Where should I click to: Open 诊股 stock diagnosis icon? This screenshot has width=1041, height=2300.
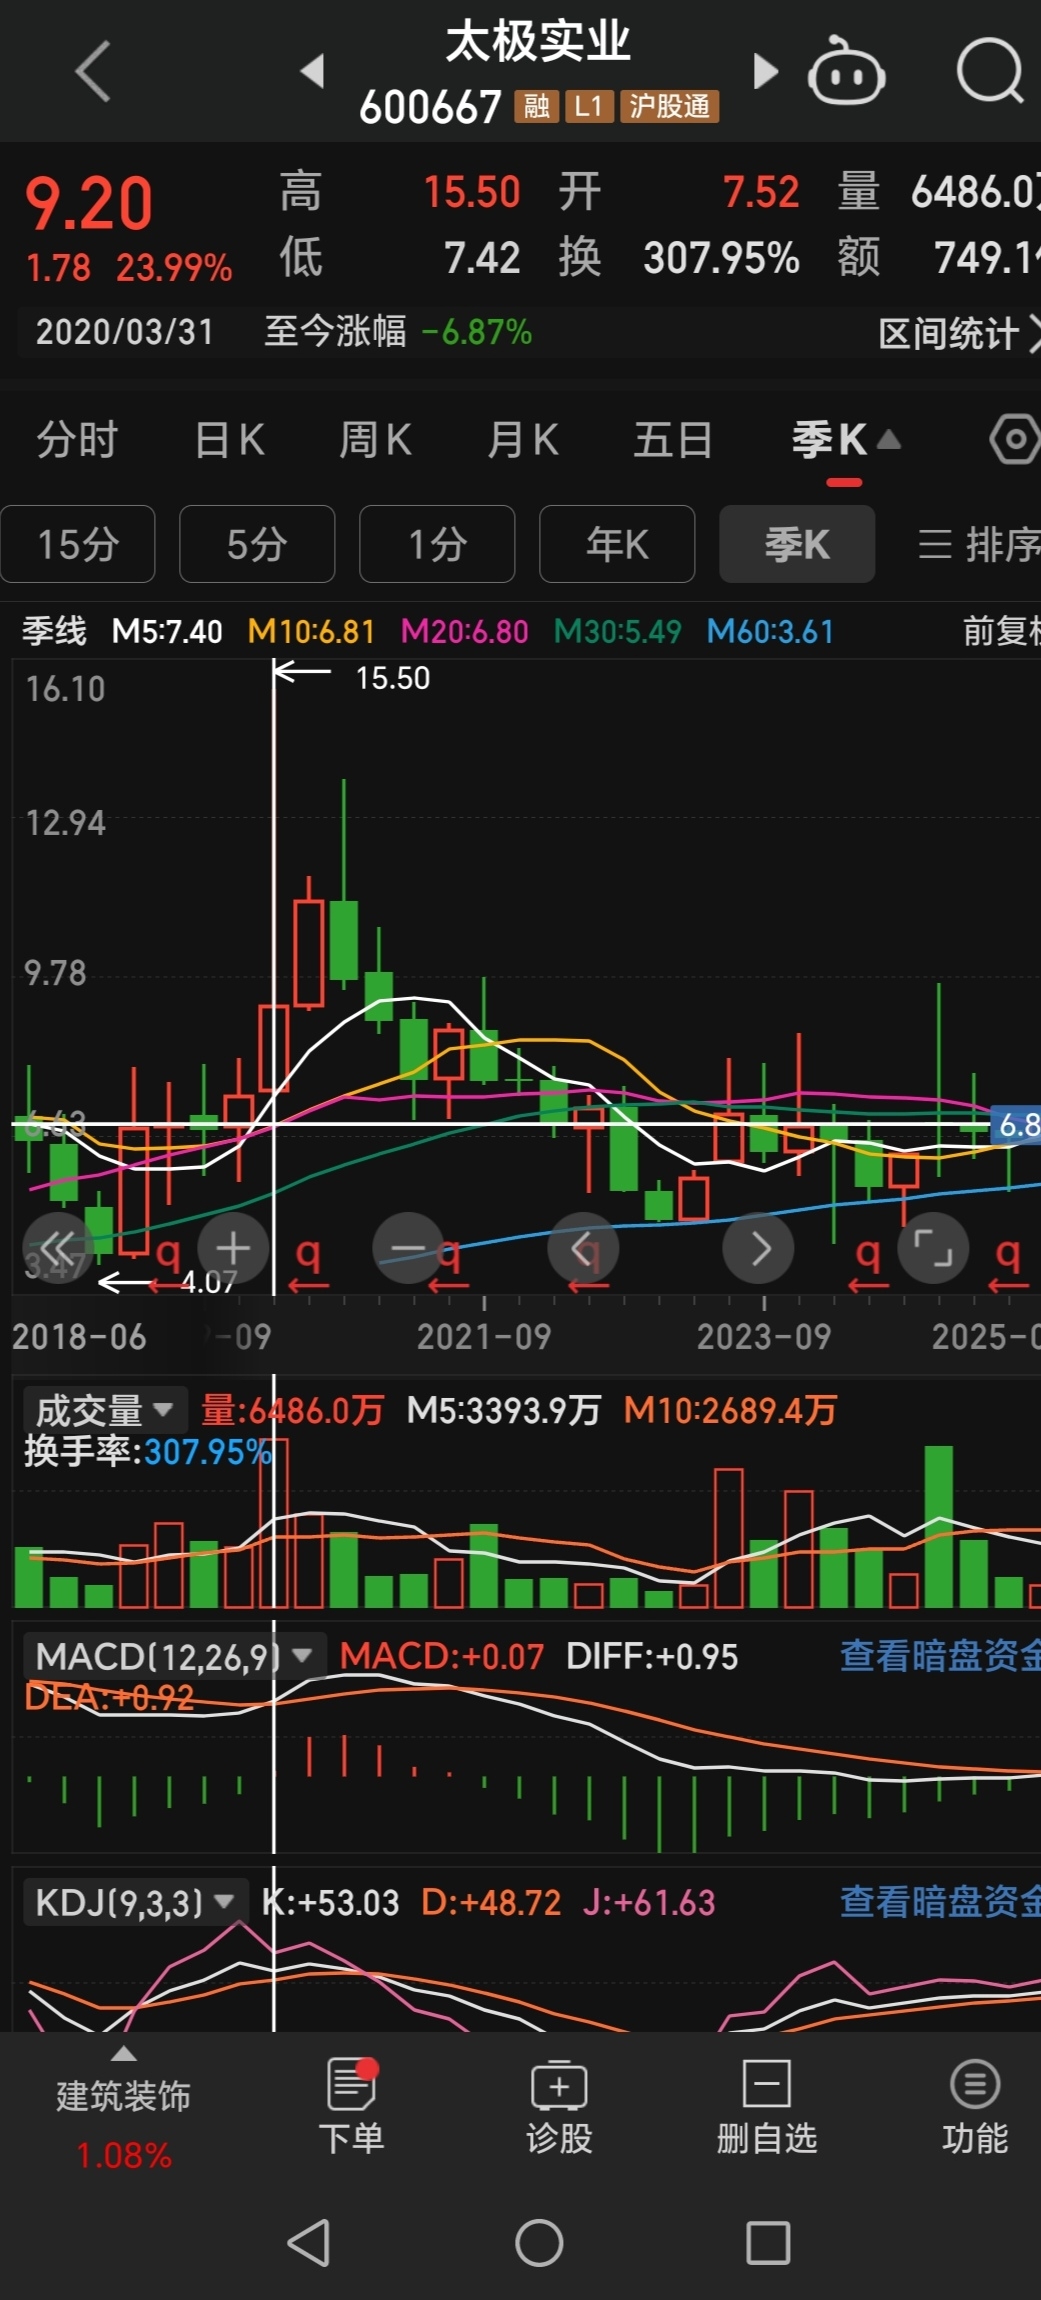point(559,2107)
